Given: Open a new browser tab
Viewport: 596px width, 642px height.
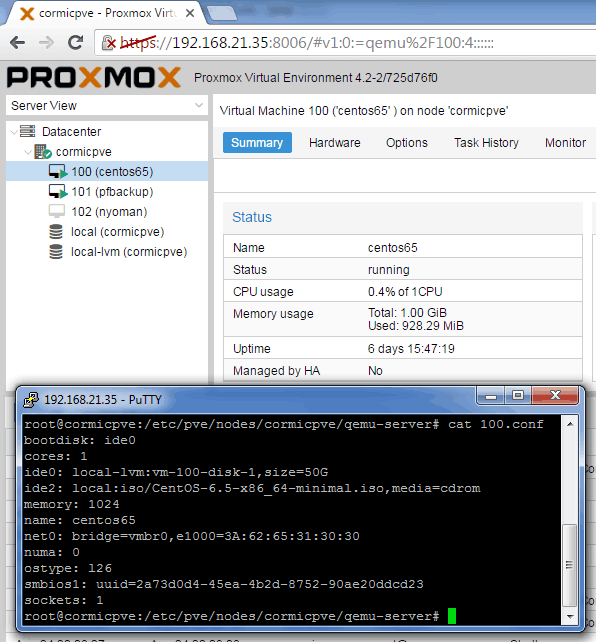Looking at the screenshot, I should [221, 14].
